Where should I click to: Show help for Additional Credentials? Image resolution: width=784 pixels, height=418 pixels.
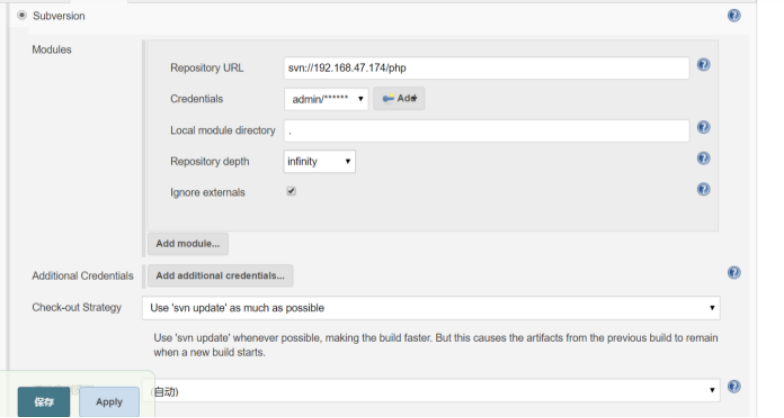(x=734, y=272)
